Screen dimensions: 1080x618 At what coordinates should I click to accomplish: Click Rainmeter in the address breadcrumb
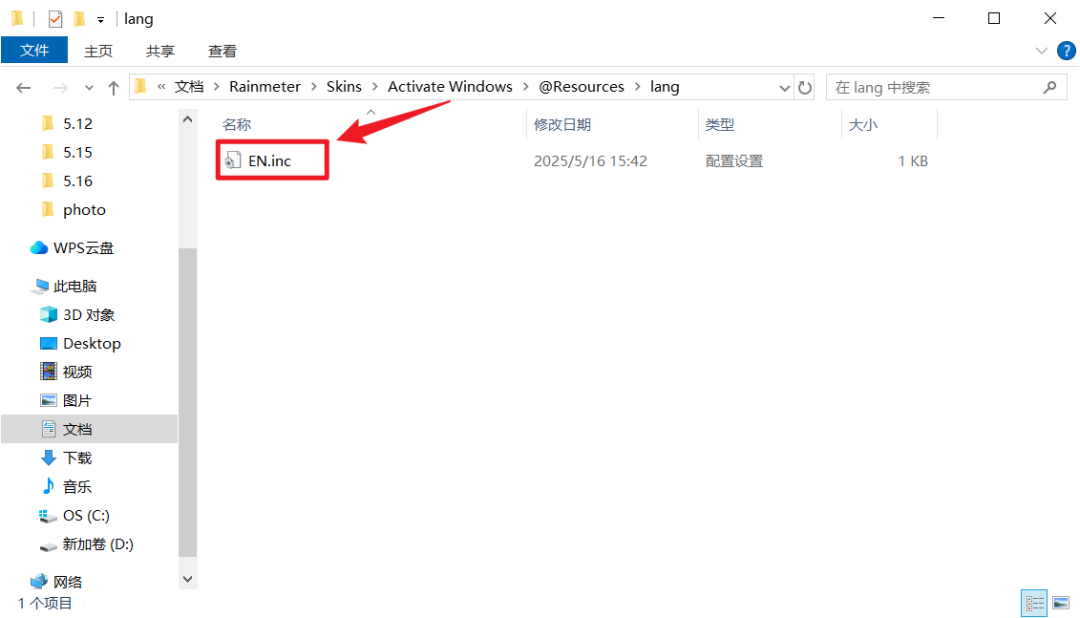pos(264,87)
